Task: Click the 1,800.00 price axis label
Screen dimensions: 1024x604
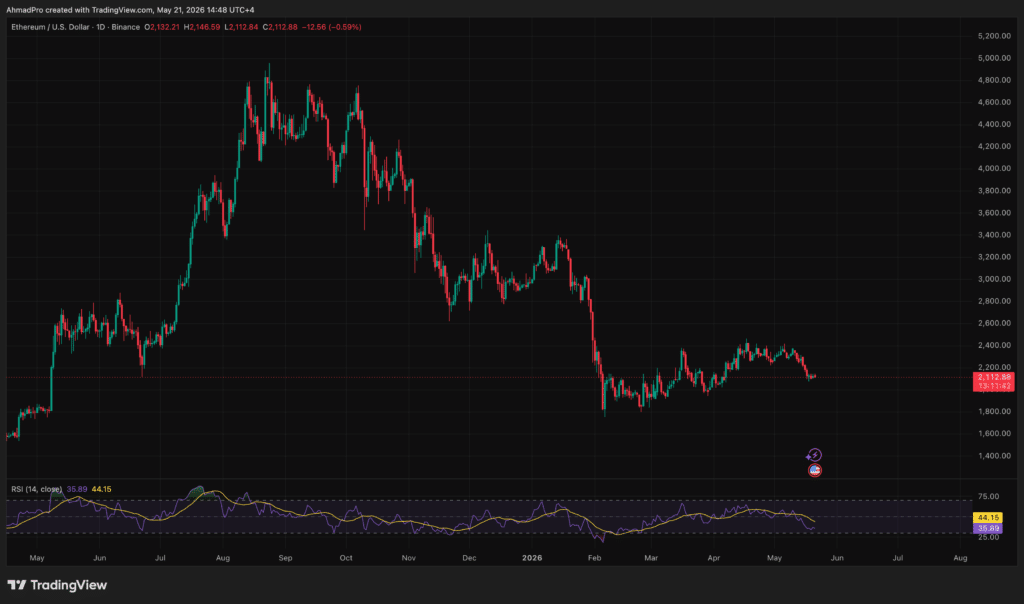Action: click(x=994, y=411)
